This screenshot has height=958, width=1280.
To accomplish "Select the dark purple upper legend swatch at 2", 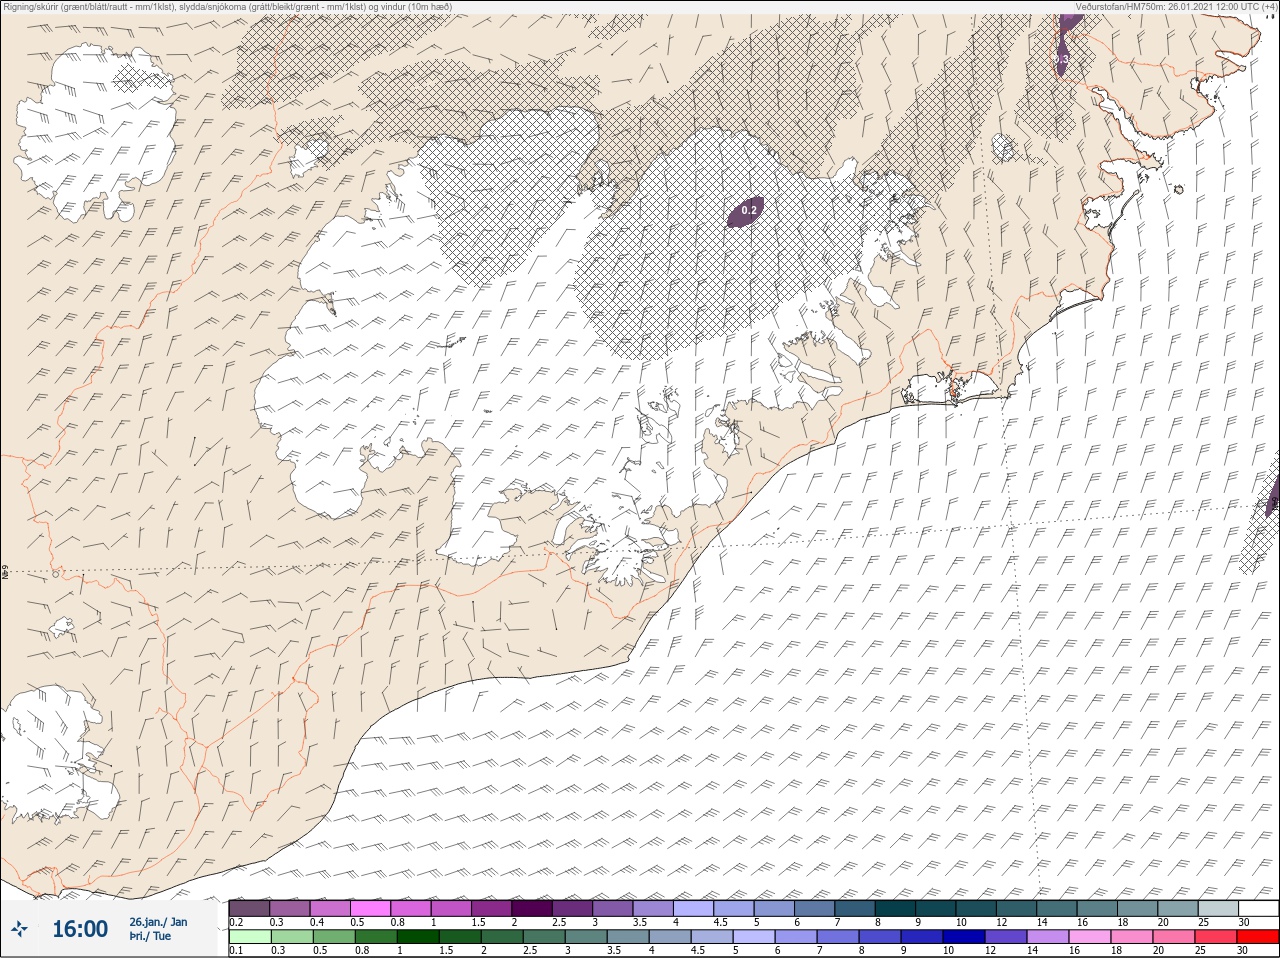I will point(532,908).
